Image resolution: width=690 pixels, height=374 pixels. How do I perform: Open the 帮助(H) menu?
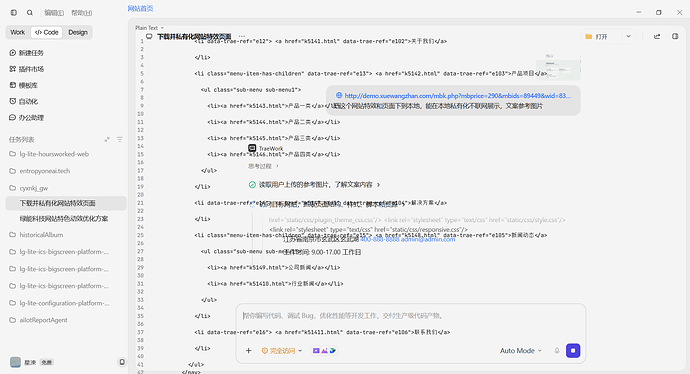[x=82, y=13]
